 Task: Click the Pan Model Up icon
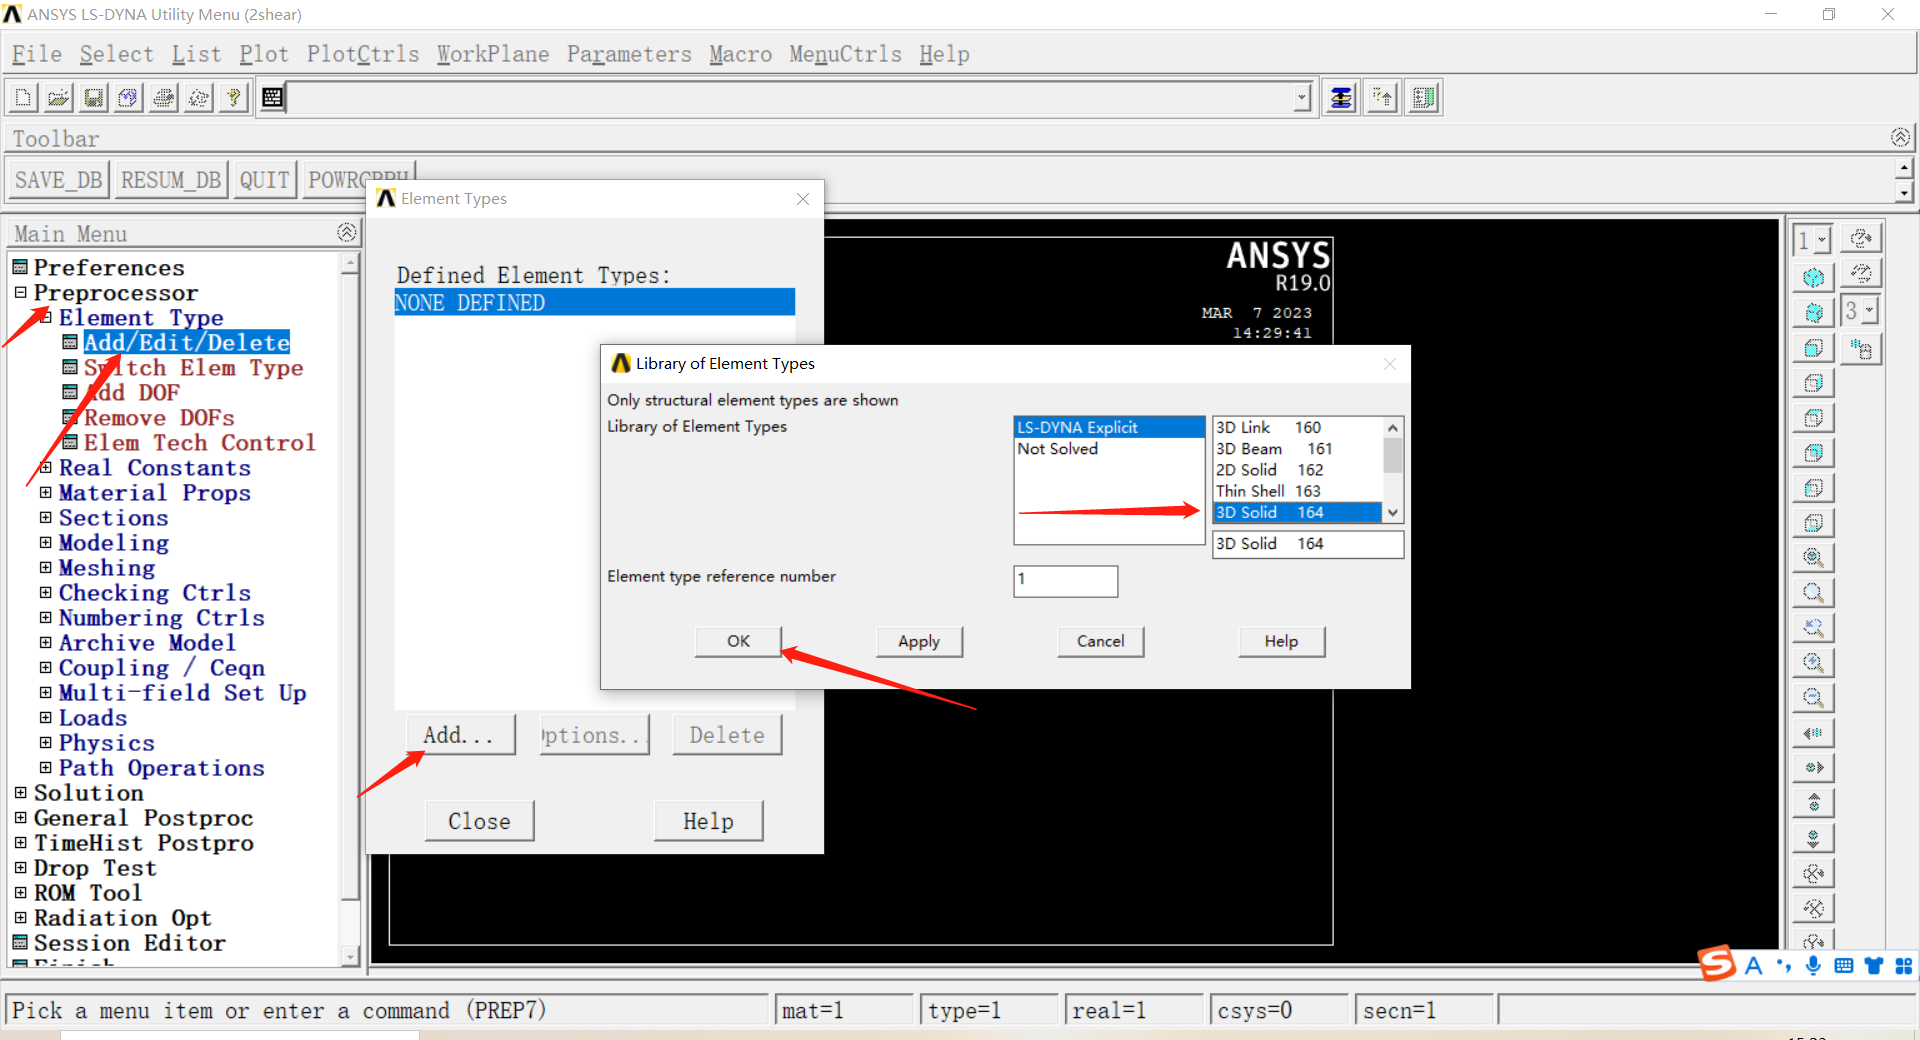pos(1813,802)
